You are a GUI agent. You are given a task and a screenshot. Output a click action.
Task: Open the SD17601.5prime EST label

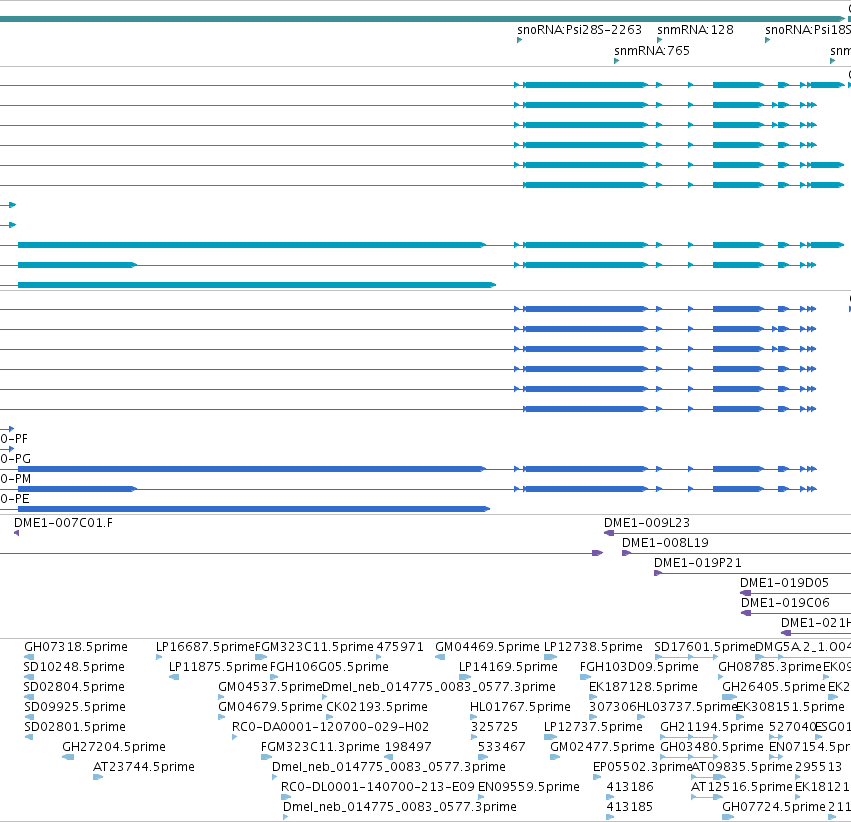(704, 647)
